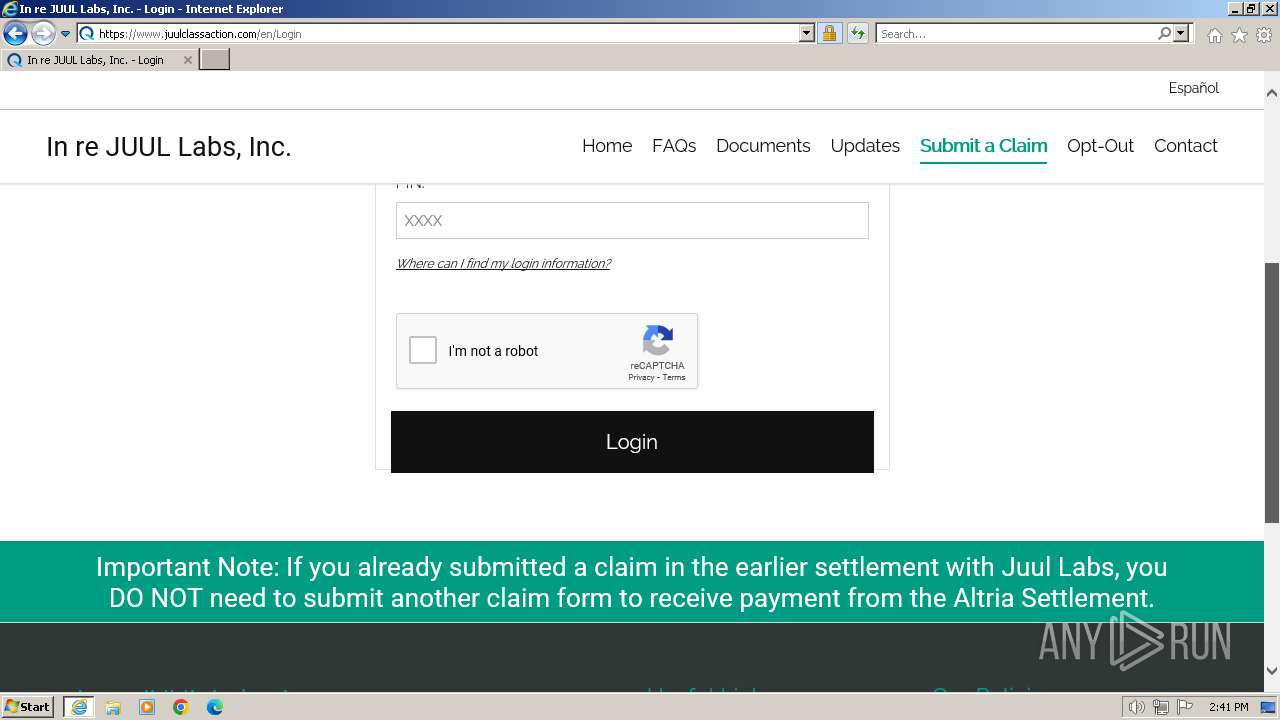Click the PIN input field
1280x720 pixels.
coord(632,220)
